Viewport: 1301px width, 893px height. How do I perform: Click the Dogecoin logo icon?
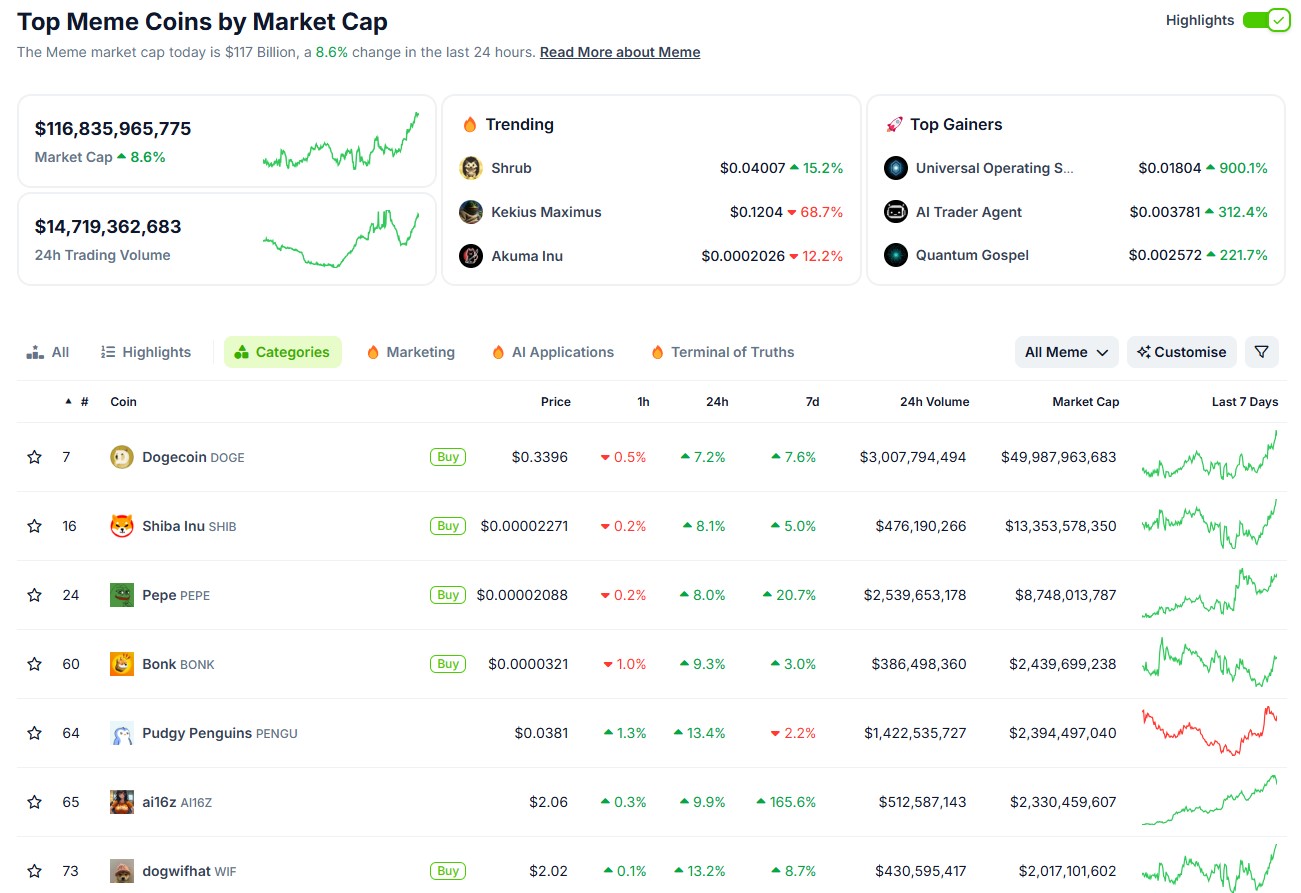tap(122, 457)
